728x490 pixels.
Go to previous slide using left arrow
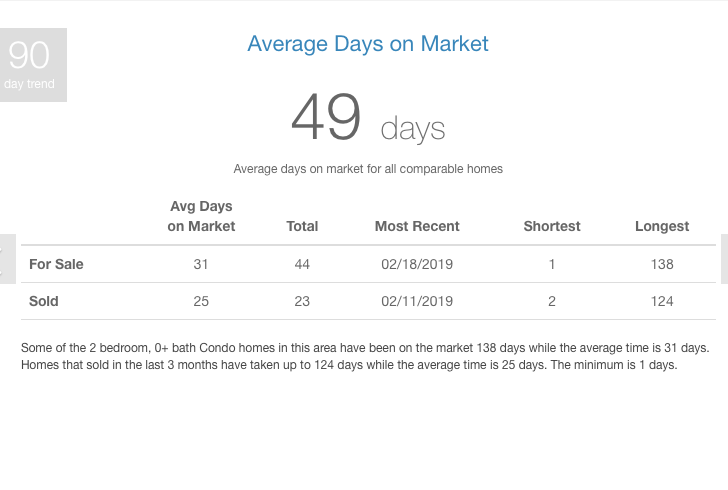click(x=7, y=259)
